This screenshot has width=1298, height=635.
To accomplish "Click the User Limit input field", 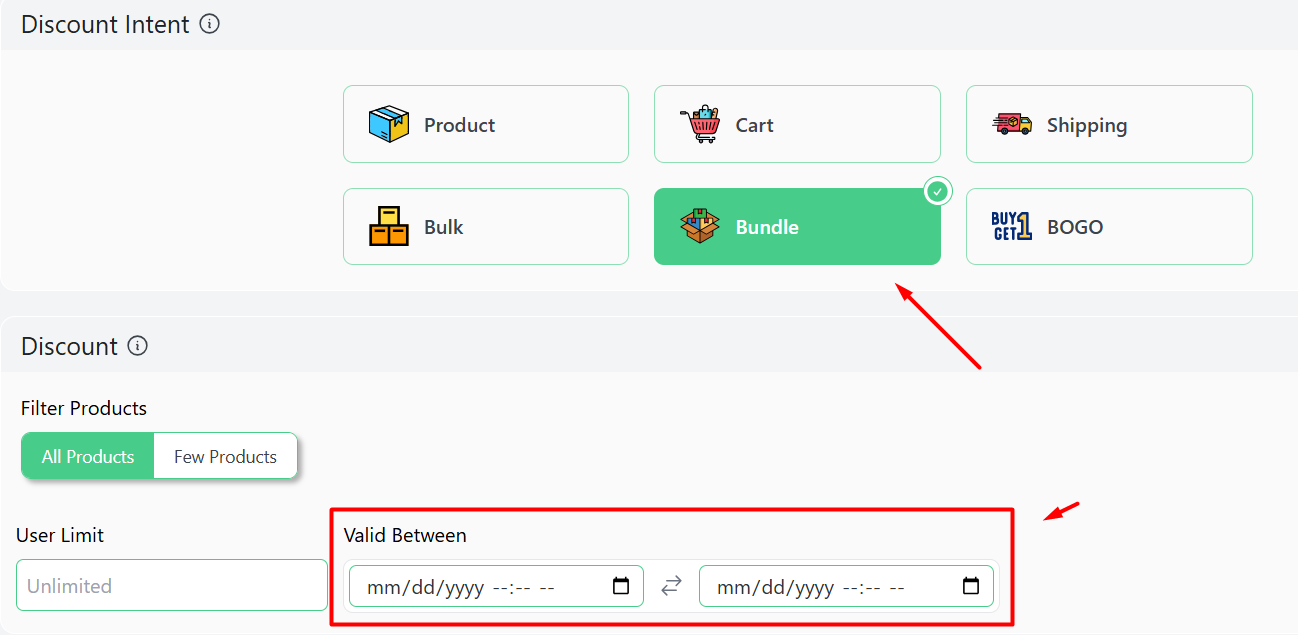I will [172, 585].
